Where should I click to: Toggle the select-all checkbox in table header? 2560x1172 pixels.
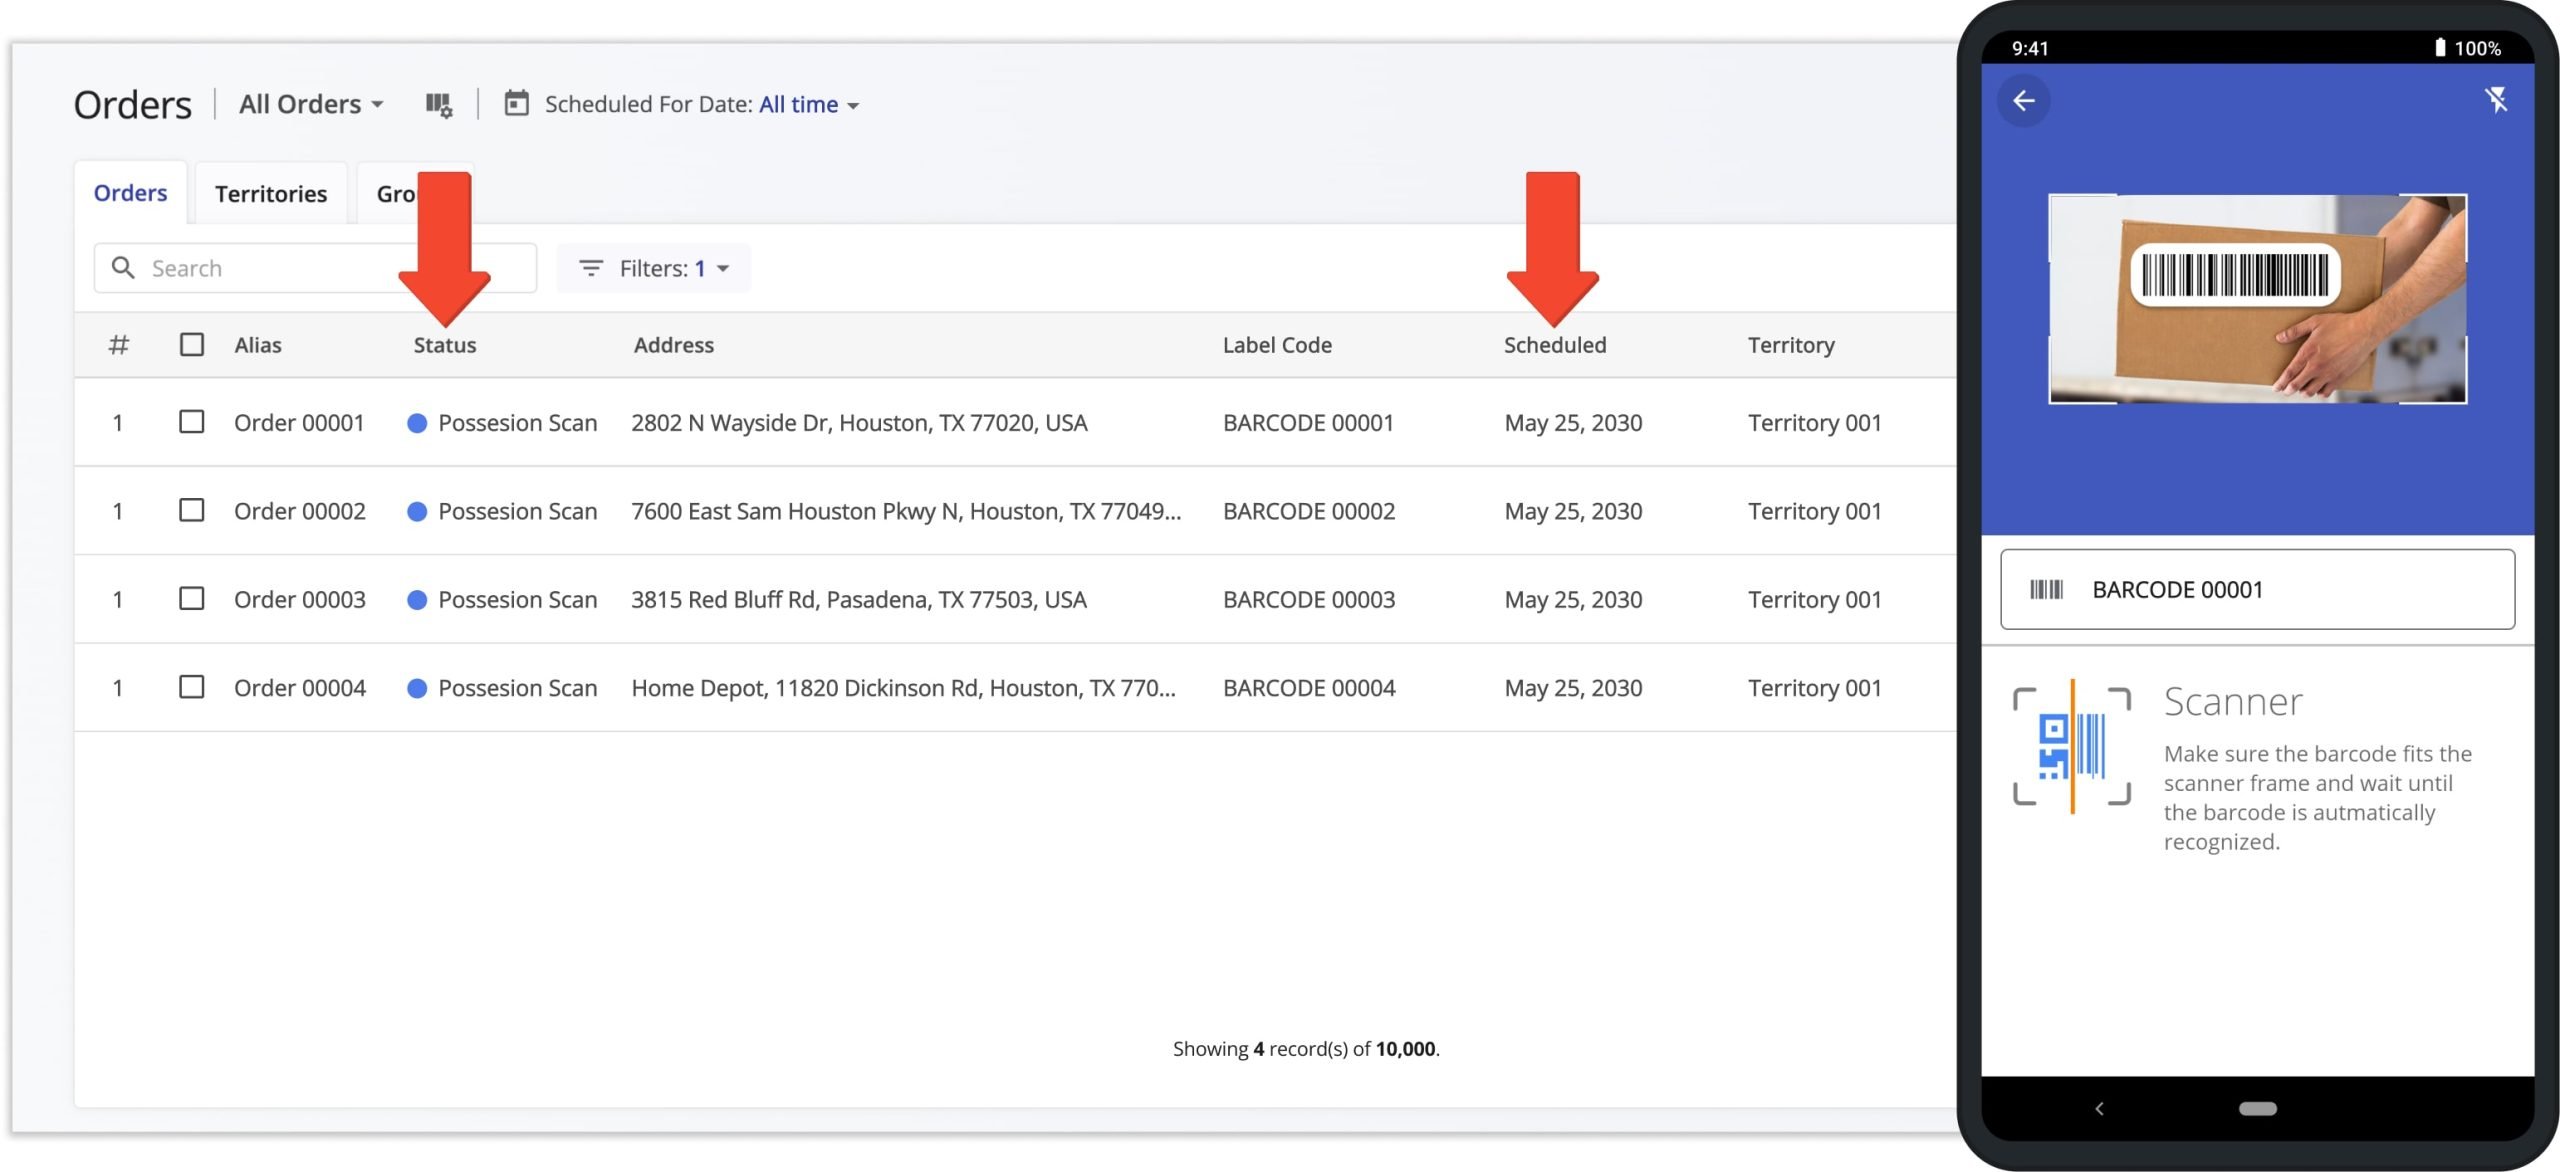191,344
